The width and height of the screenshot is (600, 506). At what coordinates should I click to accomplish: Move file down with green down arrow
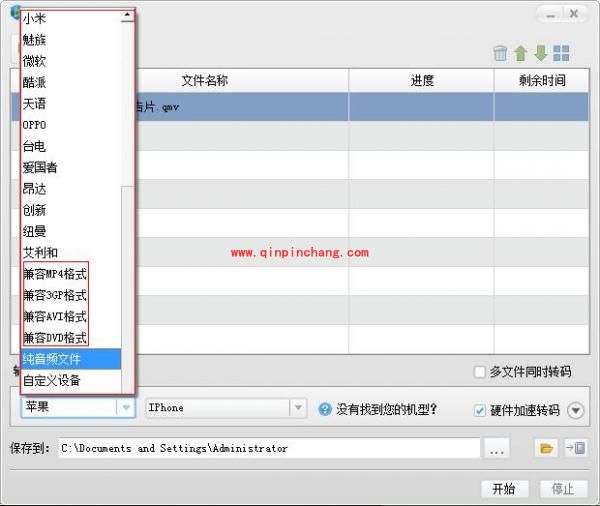point(541,53)
